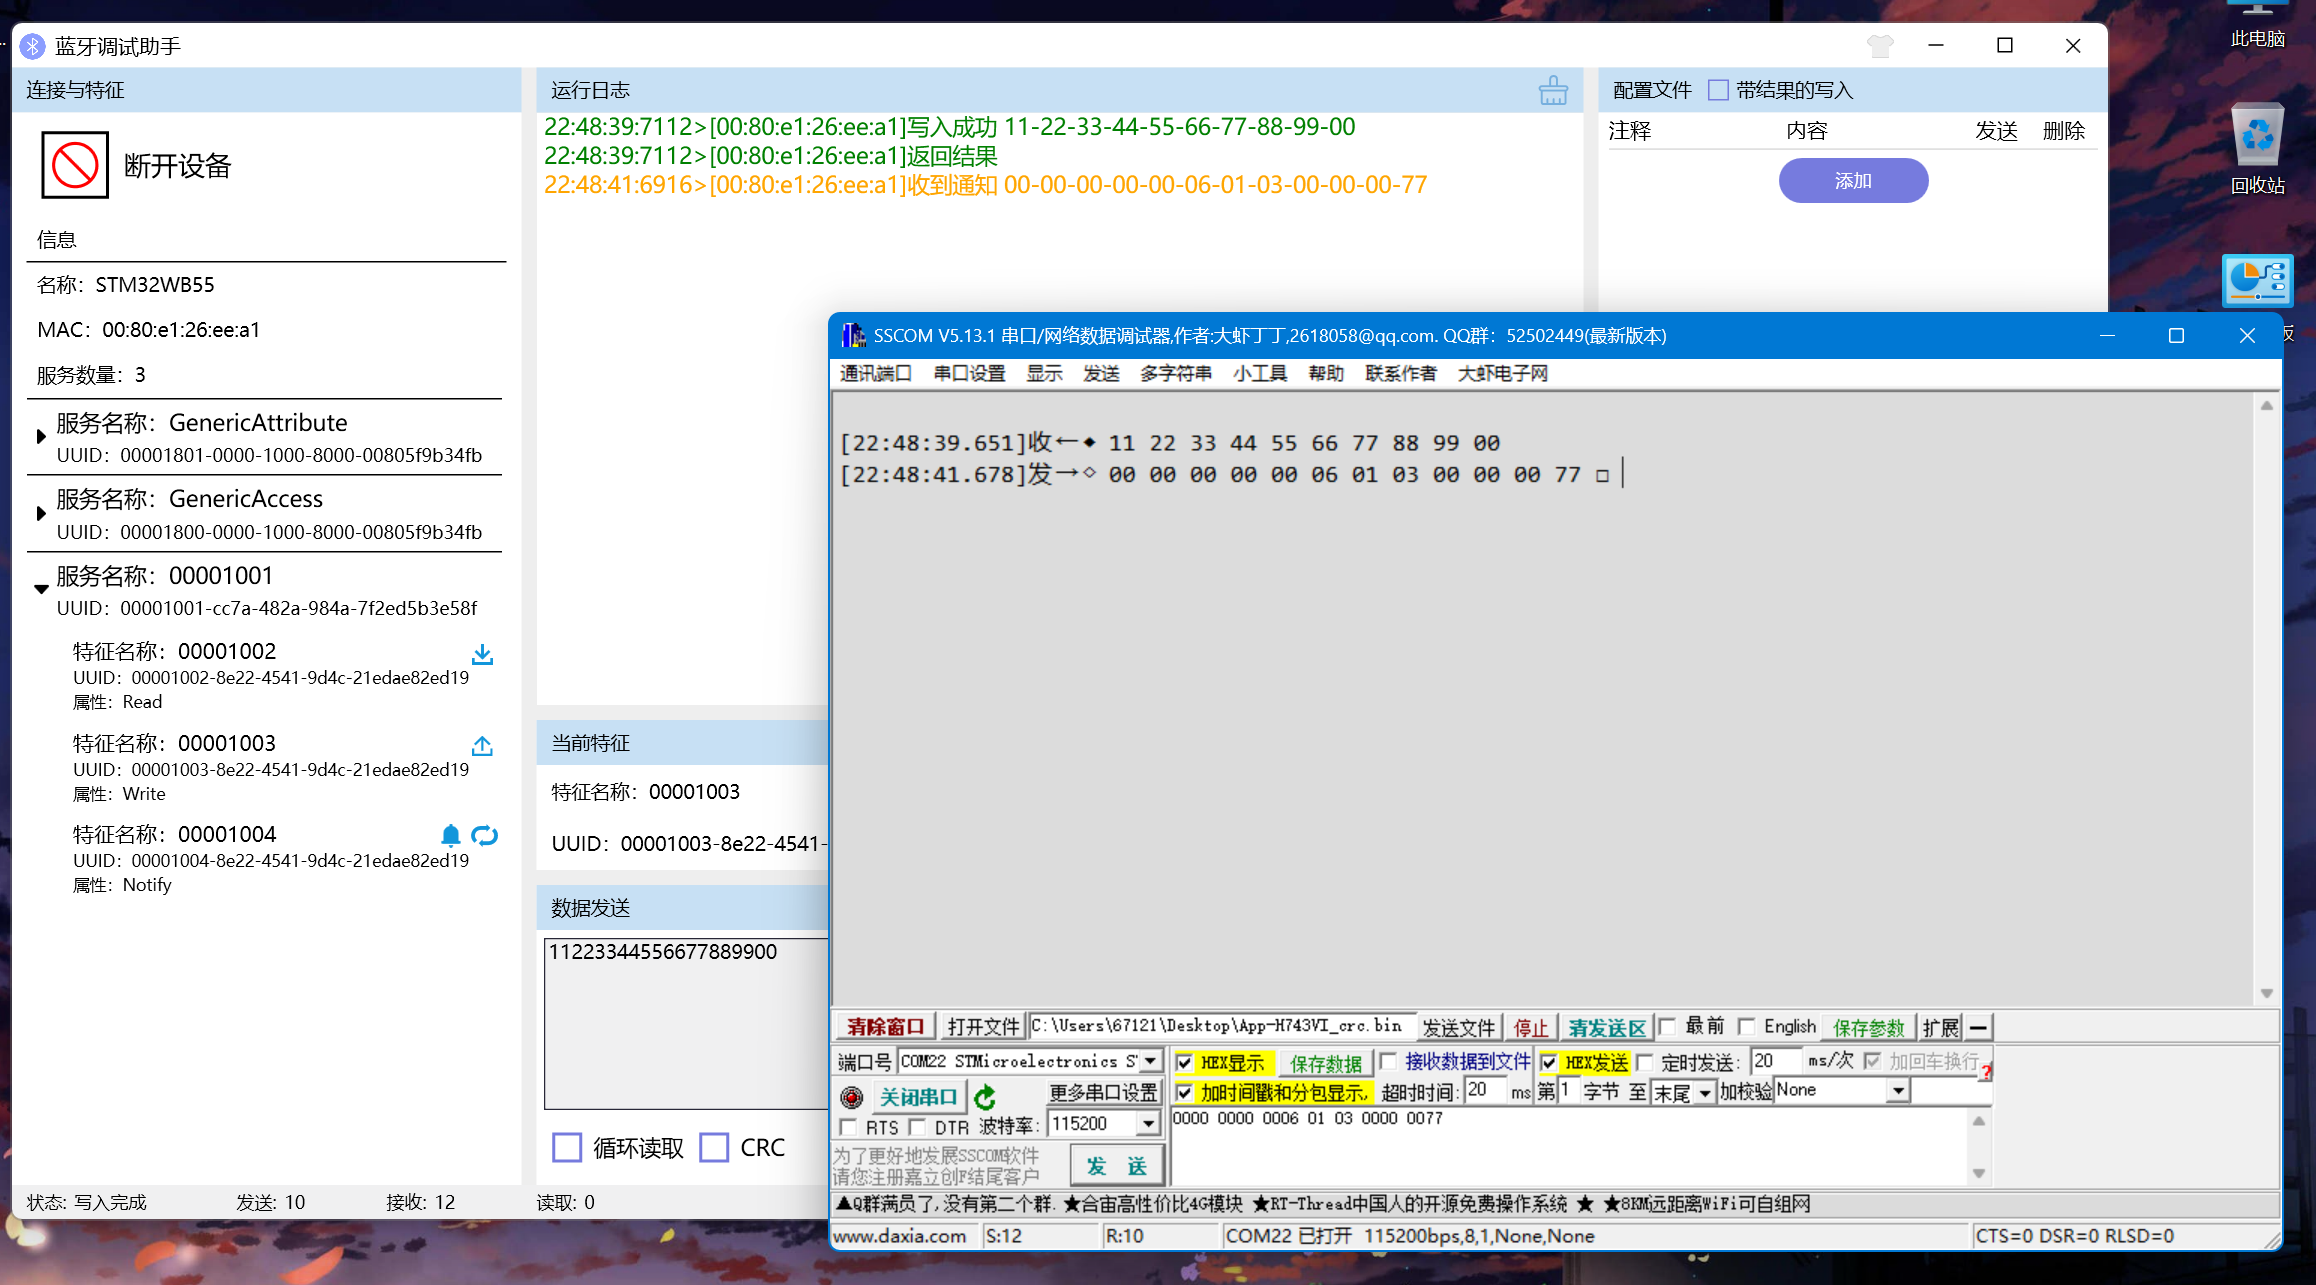Click the red record indicator beside 关闭串口
The width and height of the screenshot is (2316, 1285).
[851, 1098]
